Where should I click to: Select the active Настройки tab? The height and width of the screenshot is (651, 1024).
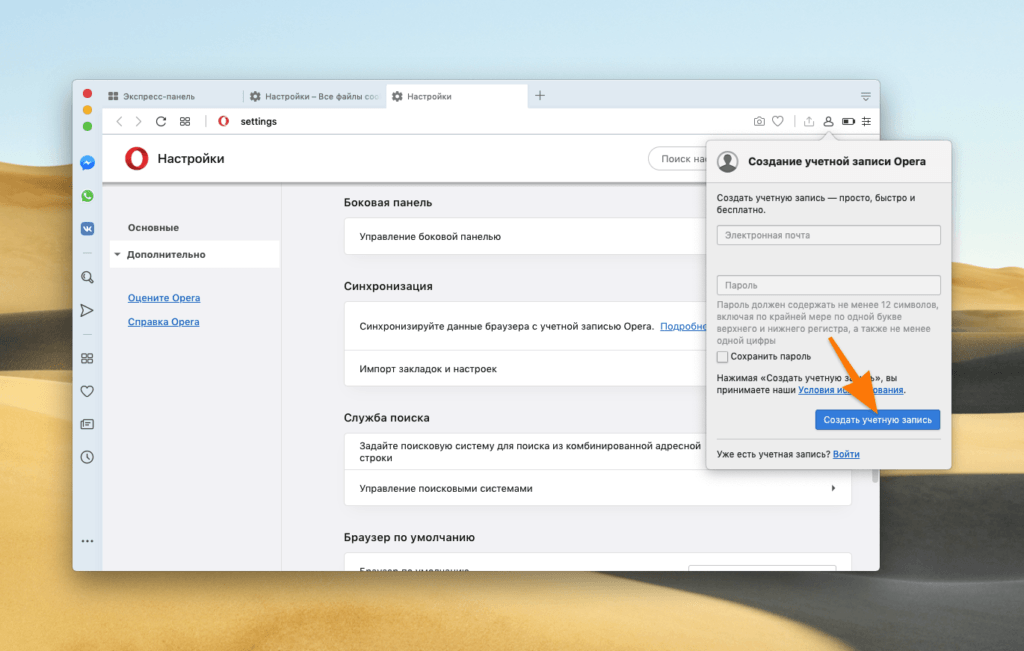click(456, 97)
